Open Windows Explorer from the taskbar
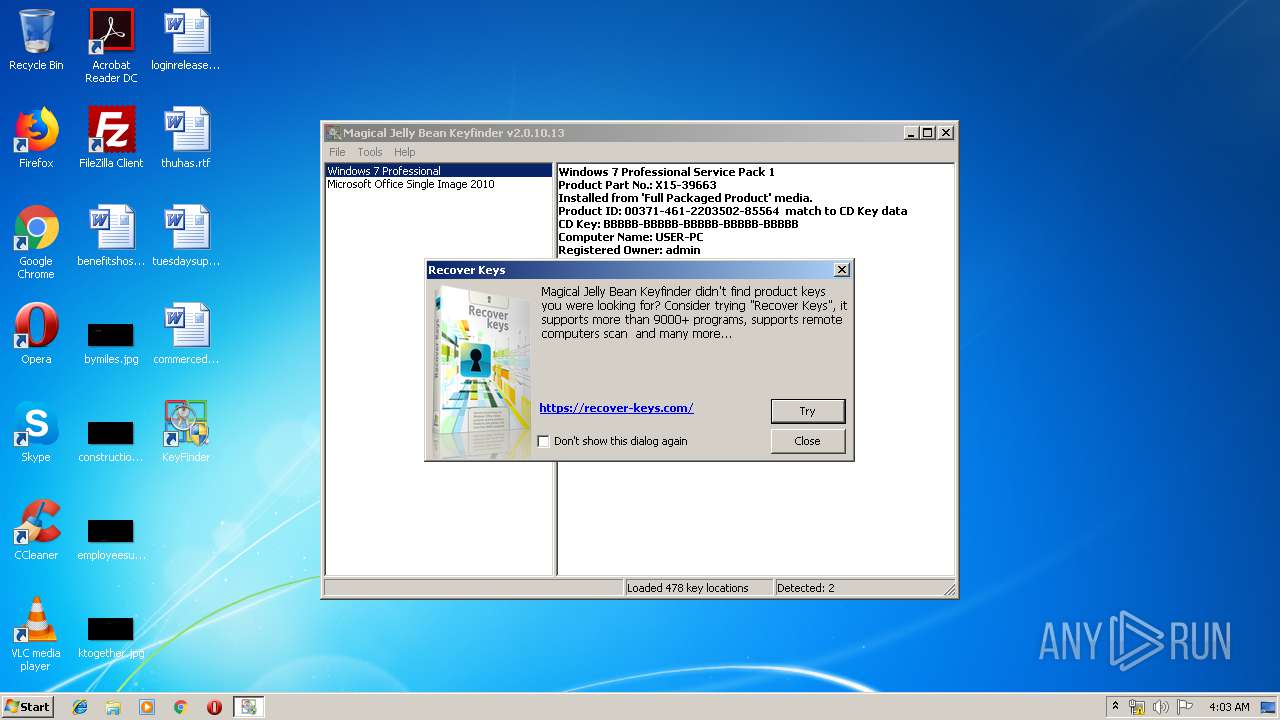 coord(113,707)
